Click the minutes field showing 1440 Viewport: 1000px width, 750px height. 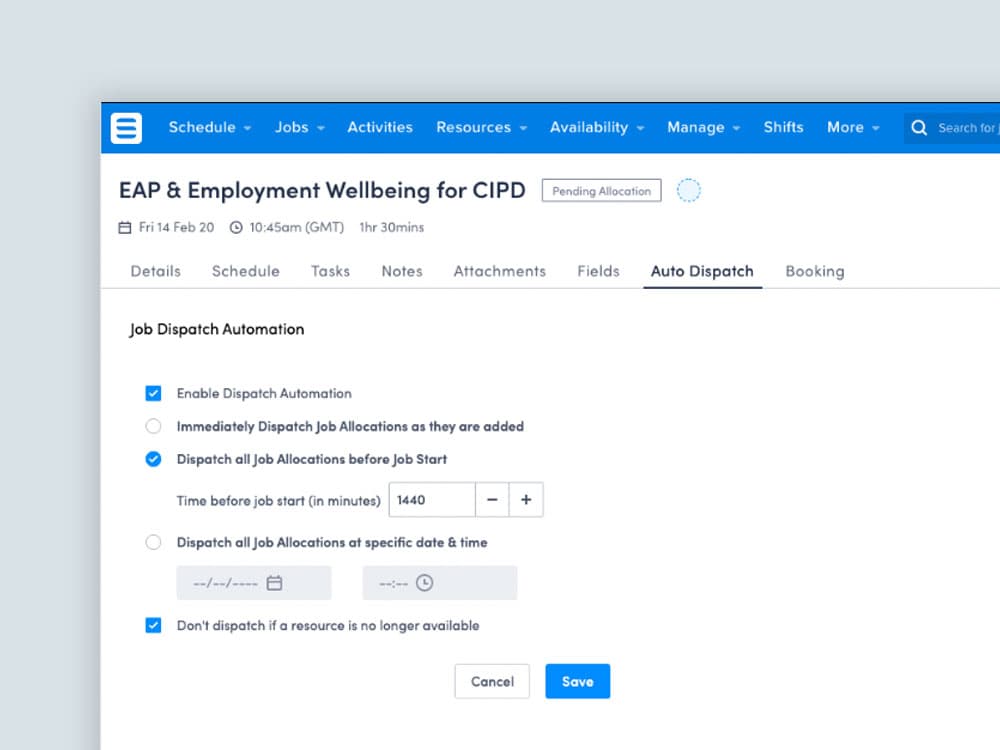(432, 500)
